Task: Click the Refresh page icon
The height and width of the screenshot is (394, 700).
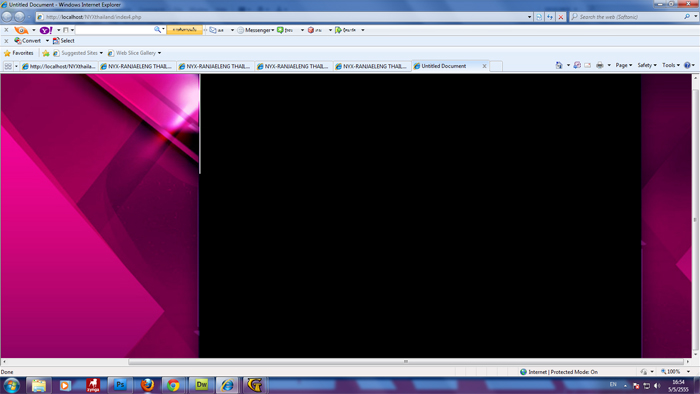Action: pos(550,17)
